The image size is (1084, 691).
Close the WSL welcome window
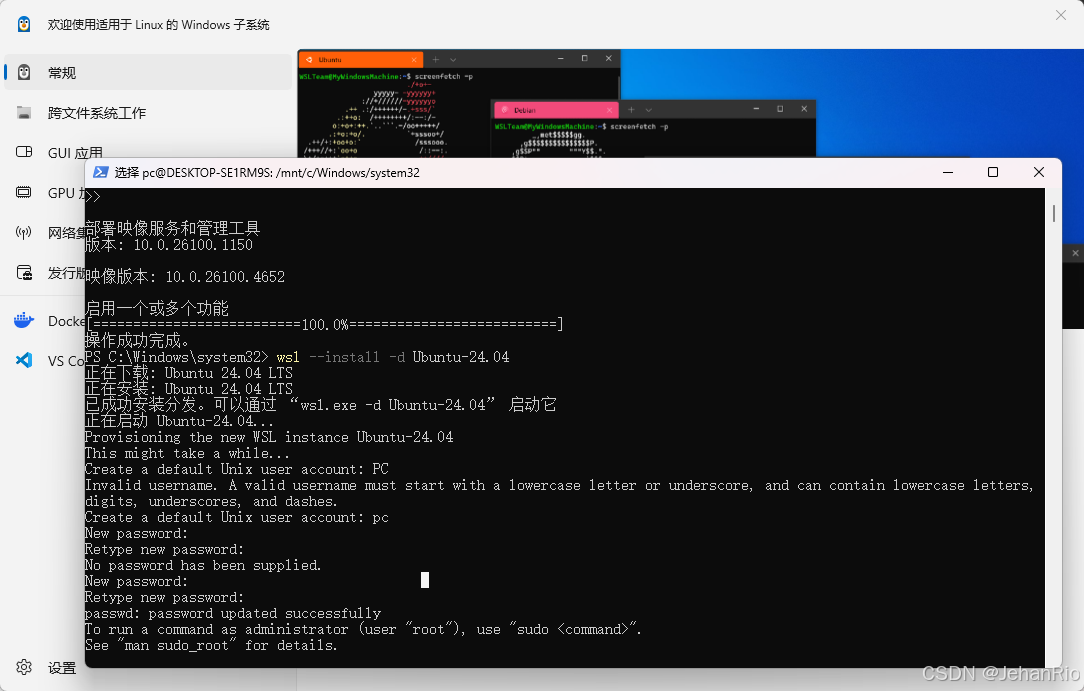point(1060,15)
